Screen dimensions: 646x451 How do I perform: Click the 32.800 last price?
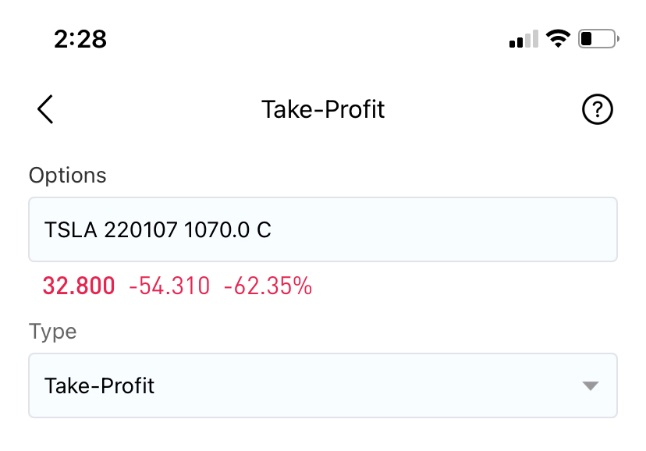[79, 285]
